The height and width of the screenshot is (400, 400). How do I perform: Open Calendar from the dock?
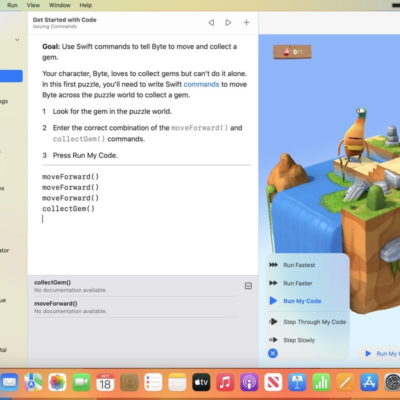pyautogui.click(x=105, y=382)
